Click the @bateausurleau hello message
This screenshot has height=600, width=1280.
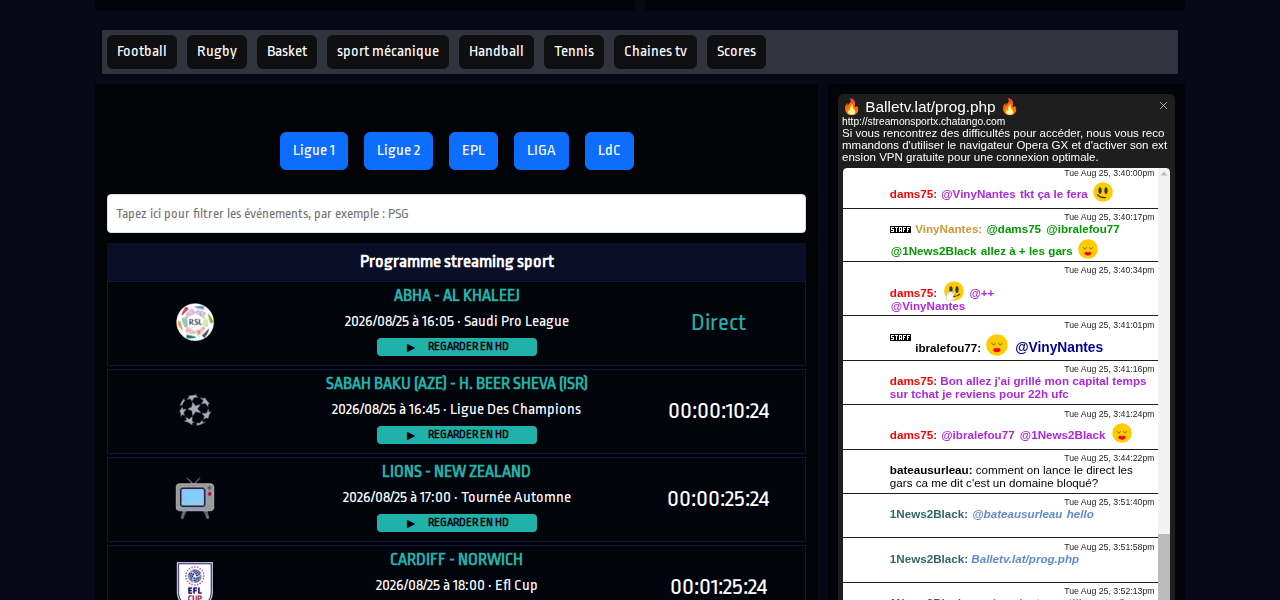pyautogui.click(x=1033, y=514)
